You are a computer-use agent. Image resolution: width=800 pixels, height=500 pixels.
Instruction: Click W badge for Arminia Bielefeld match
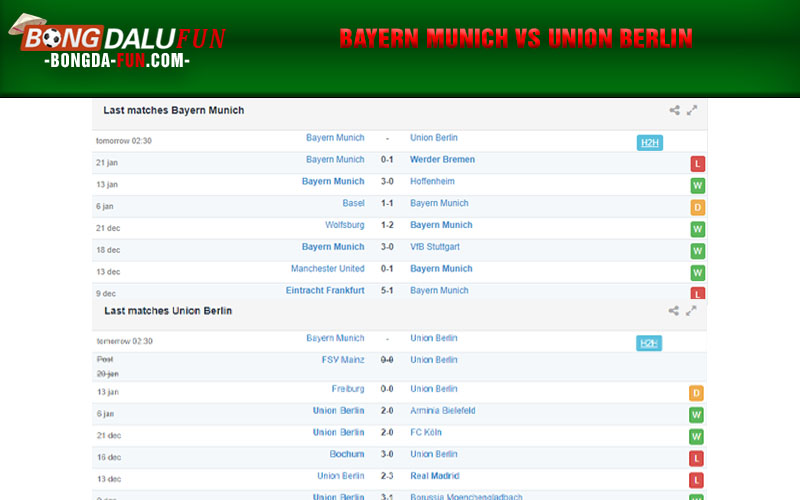pos(696,415)
